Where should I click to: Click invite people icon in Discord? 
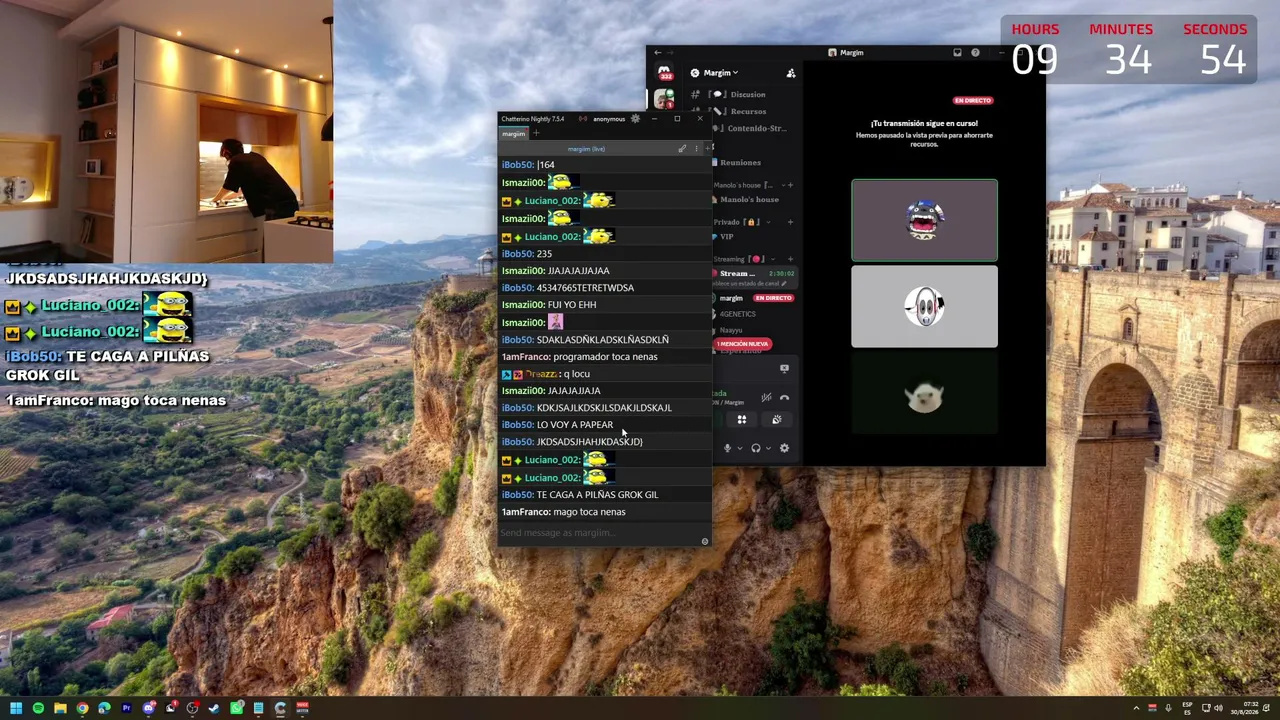791,73
